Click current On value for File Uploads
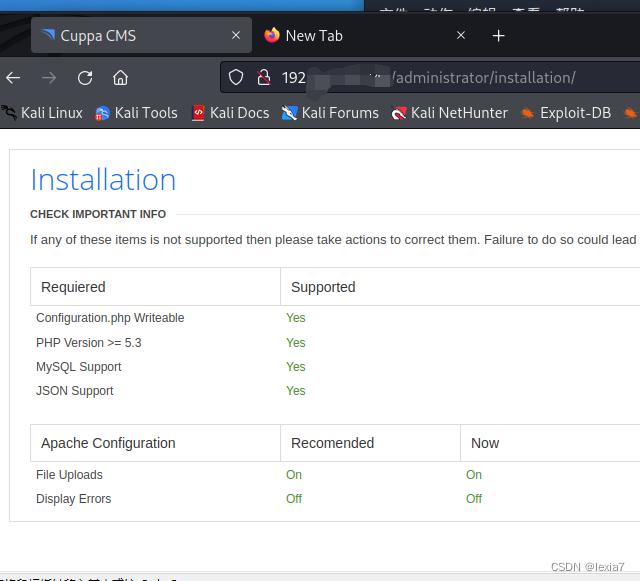 (474, 475)
